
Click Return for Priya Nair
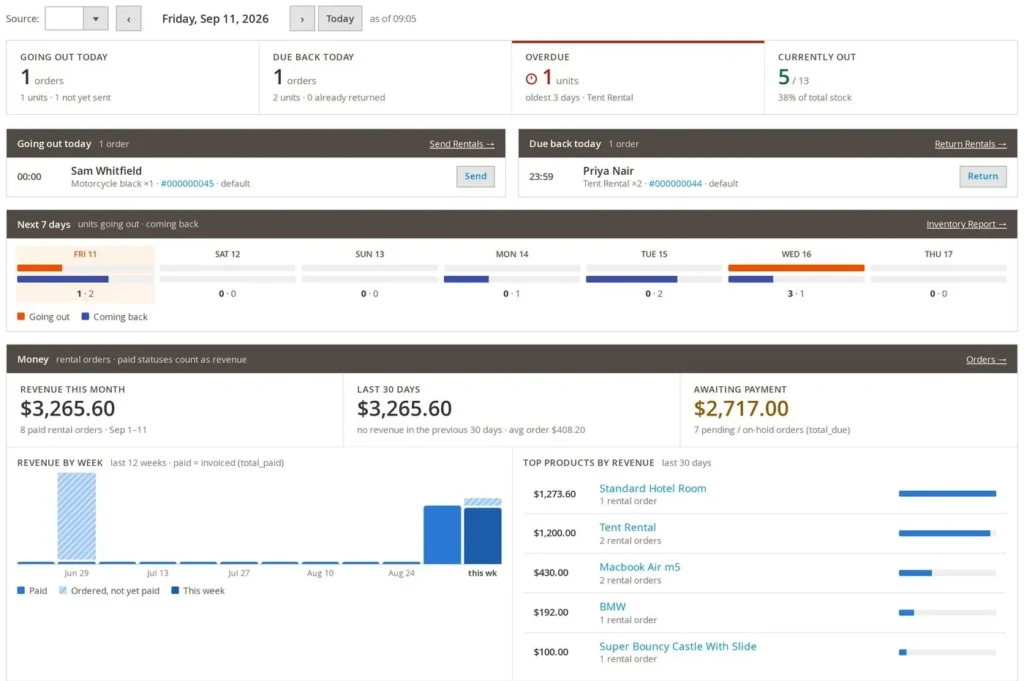982,176
